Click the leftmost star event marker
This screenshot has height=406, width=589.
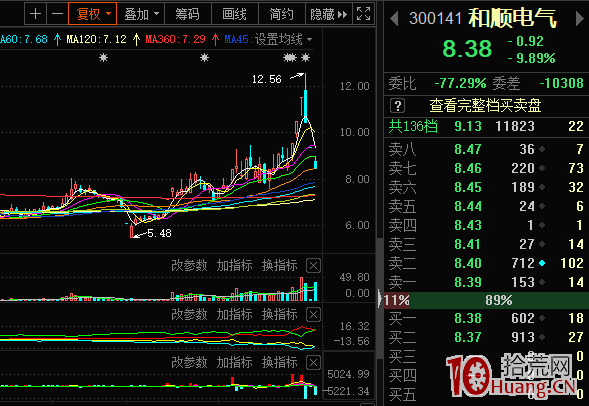tap(103, 57)
